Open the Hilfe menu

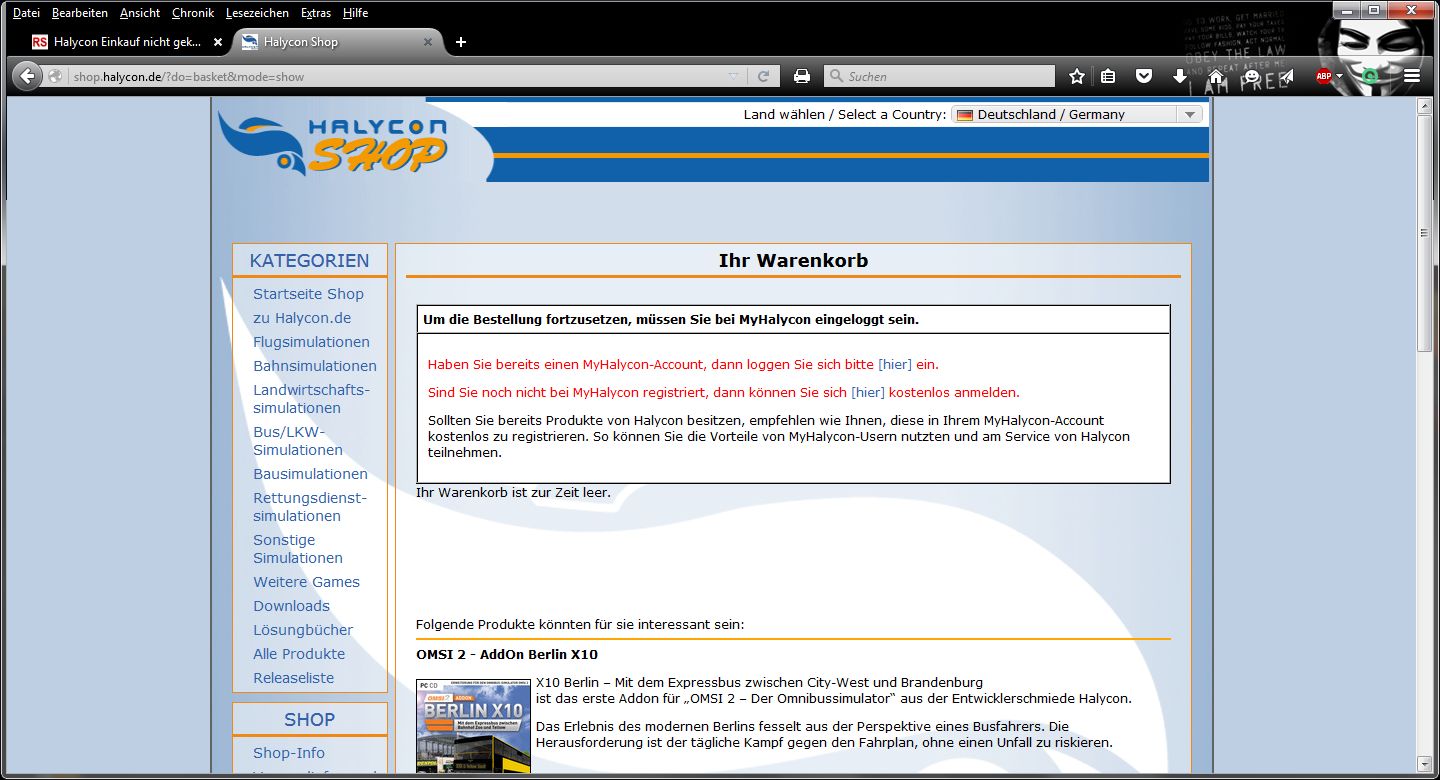tap(355, 13)
